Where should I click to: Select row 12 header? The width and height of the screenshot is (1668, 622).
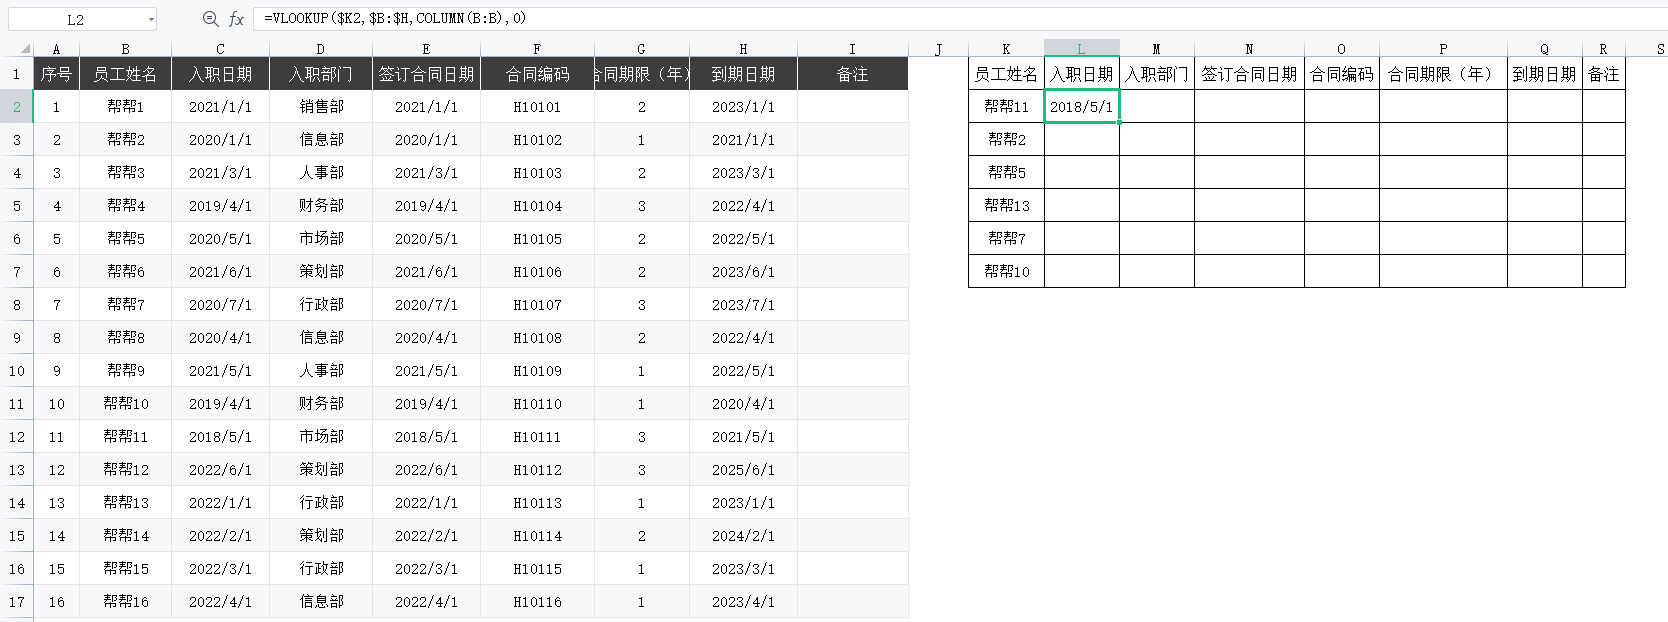tap(17, 437)
